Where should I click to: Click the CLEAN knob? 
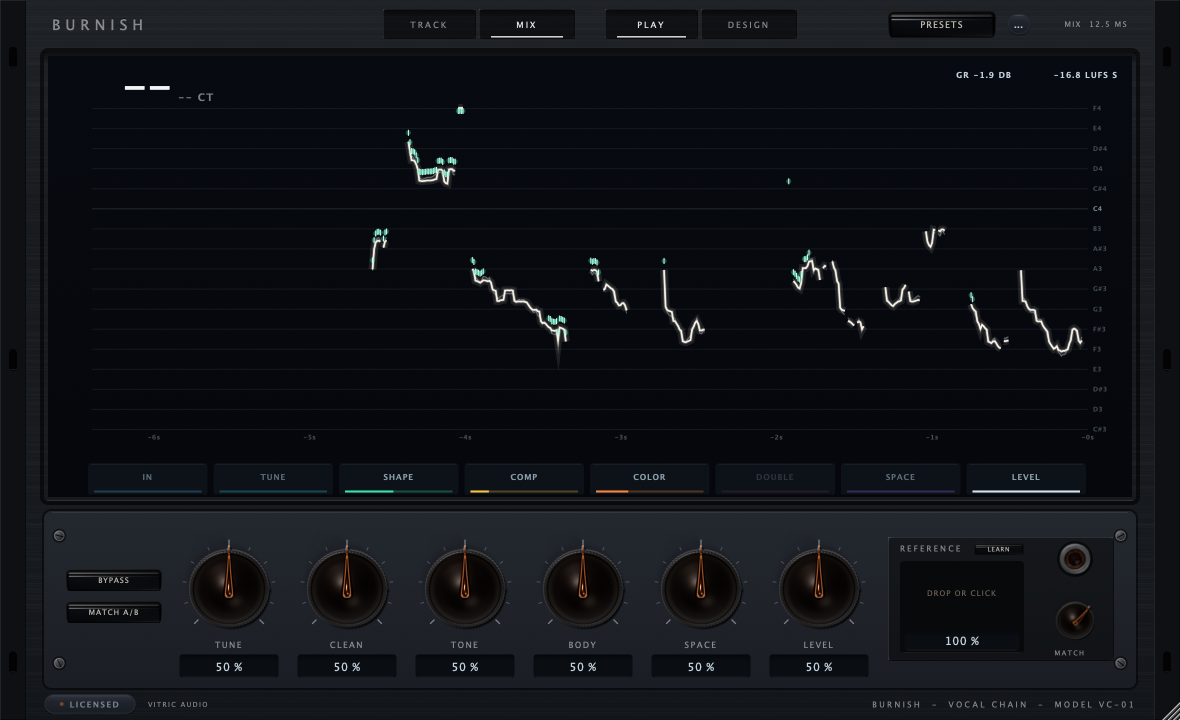tap(347, 588)
